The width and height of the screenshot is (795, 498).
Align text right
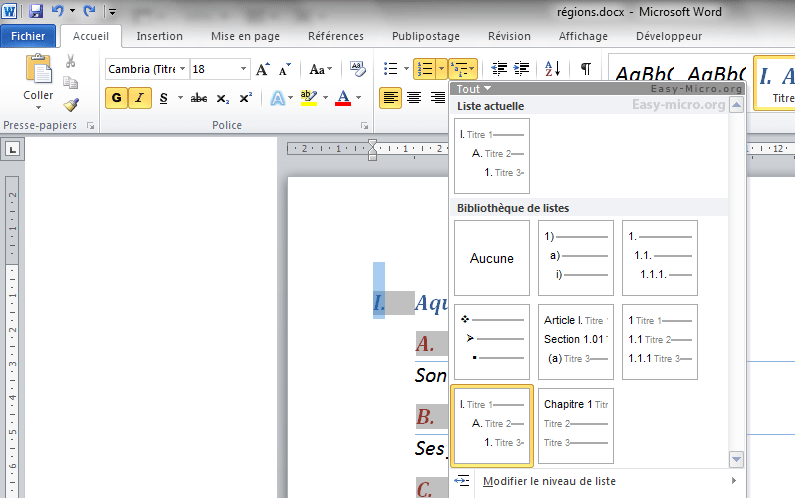437,97
